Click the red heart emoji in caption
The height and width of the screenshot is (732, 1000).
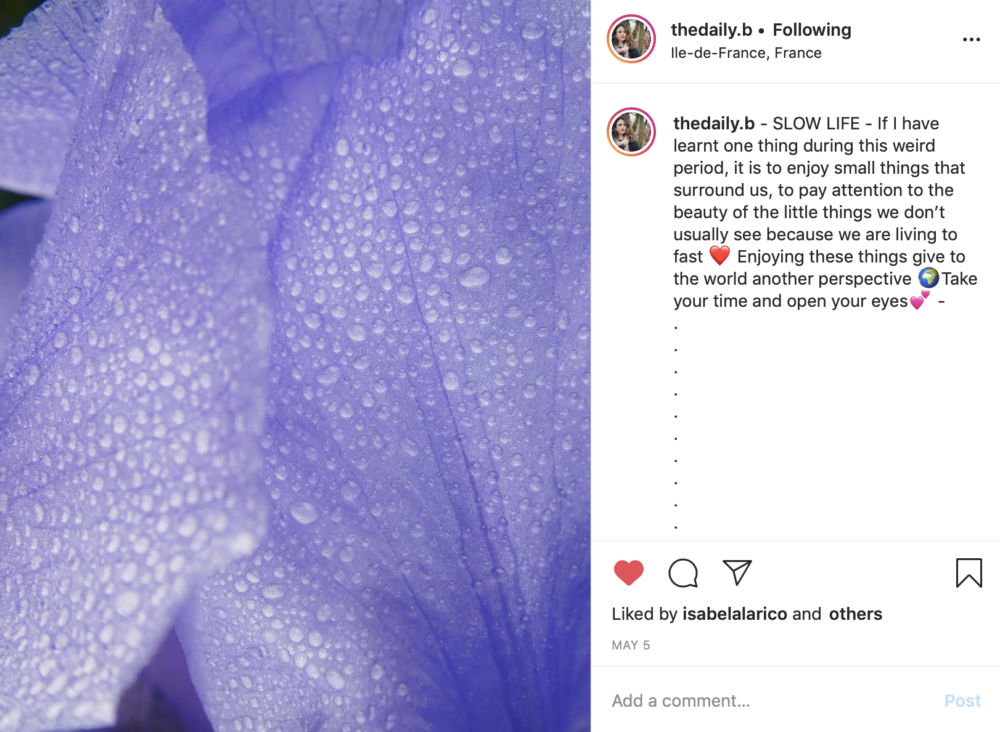(x=719, y=256)
